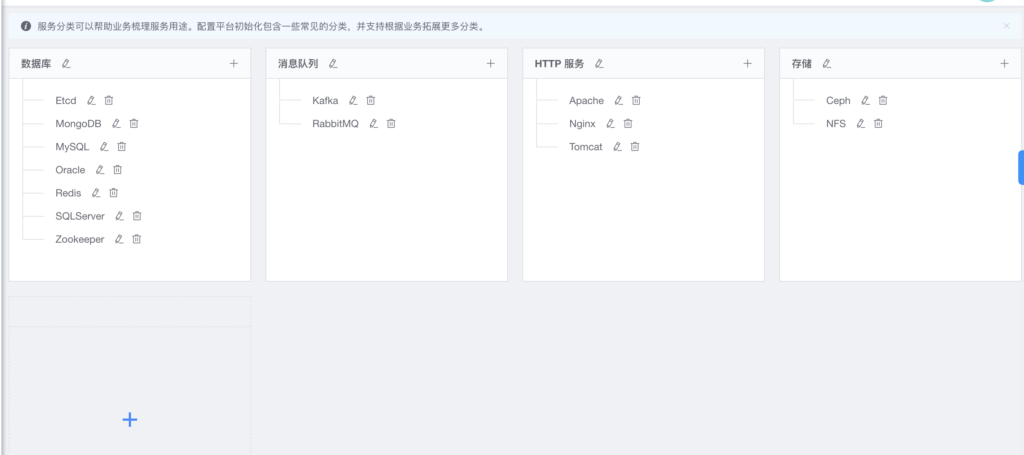Image resolution: width=1024 pixels, height=455 pixels.
Task: Select the Redis tree item
Action: (x=69, y=193)
